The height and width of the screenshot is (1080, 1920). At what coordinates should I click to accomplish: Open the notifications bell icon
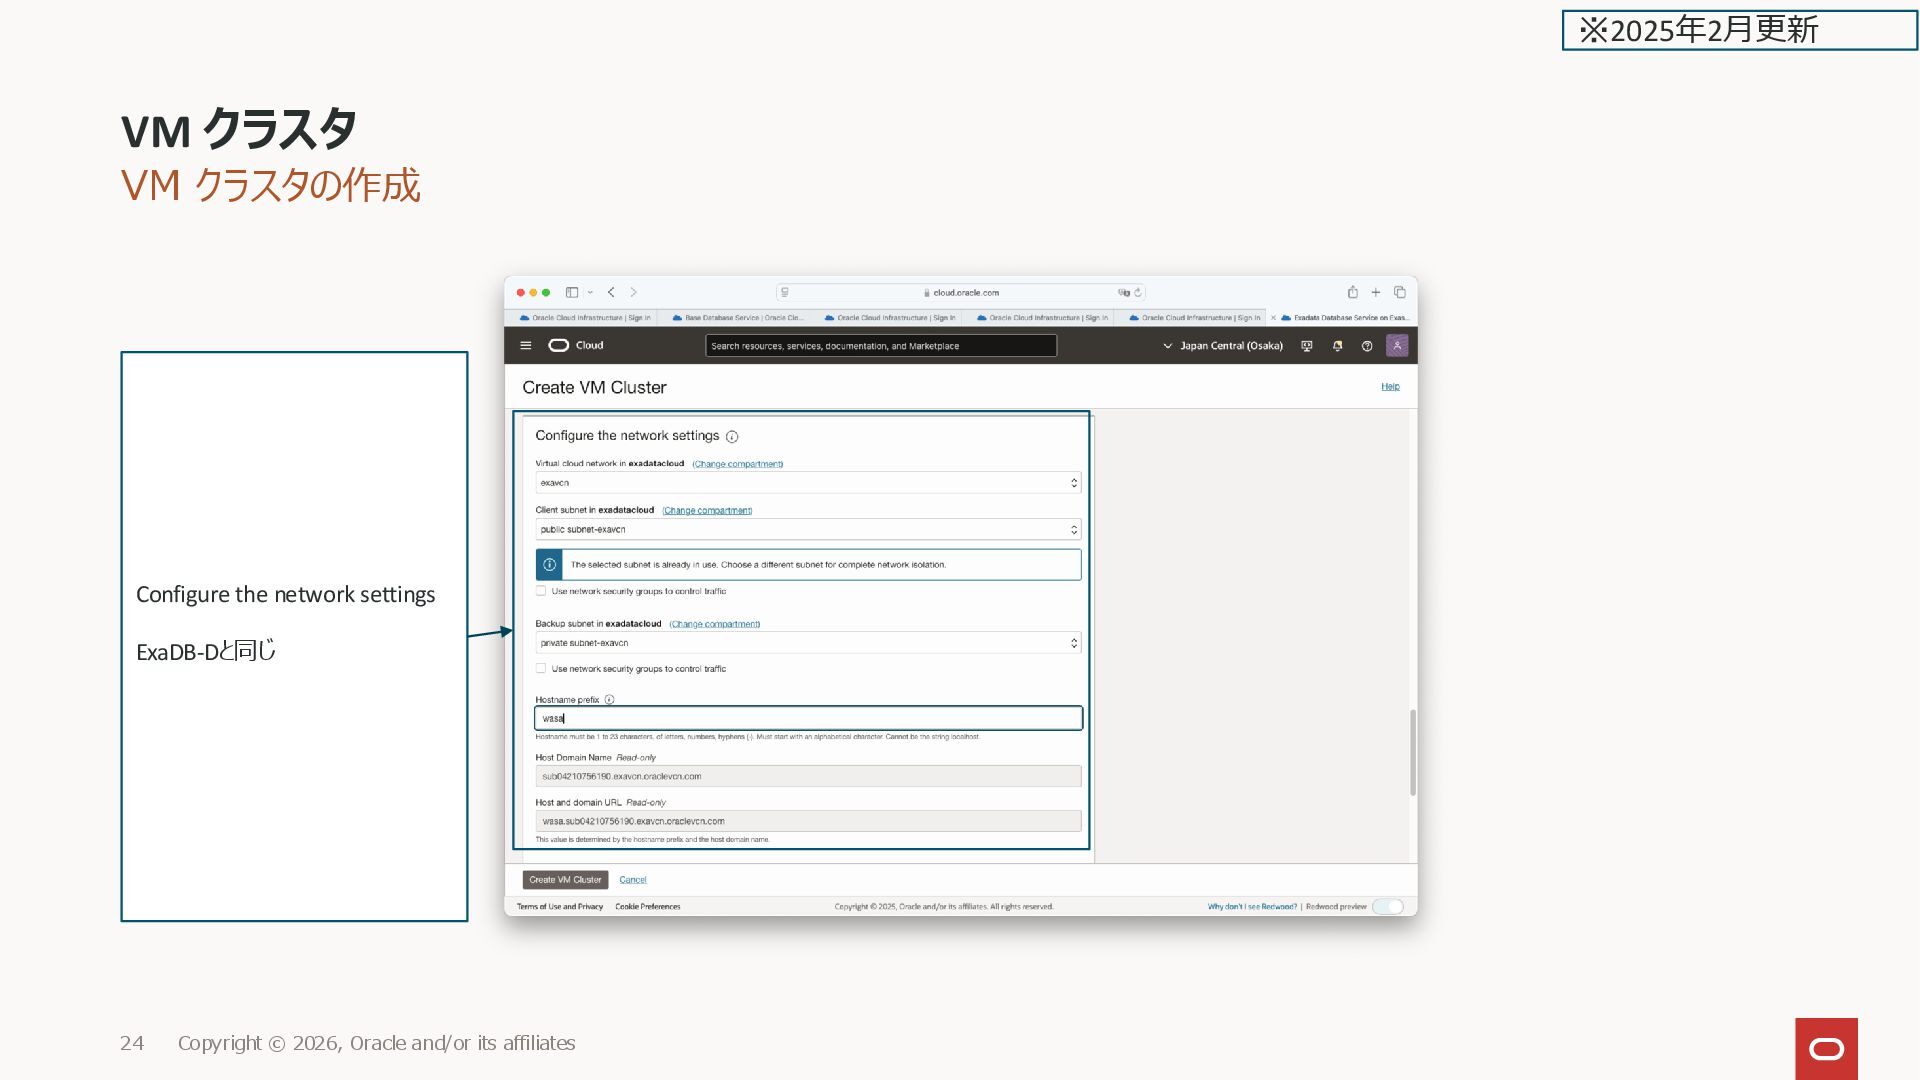(x=1337, y=346)
